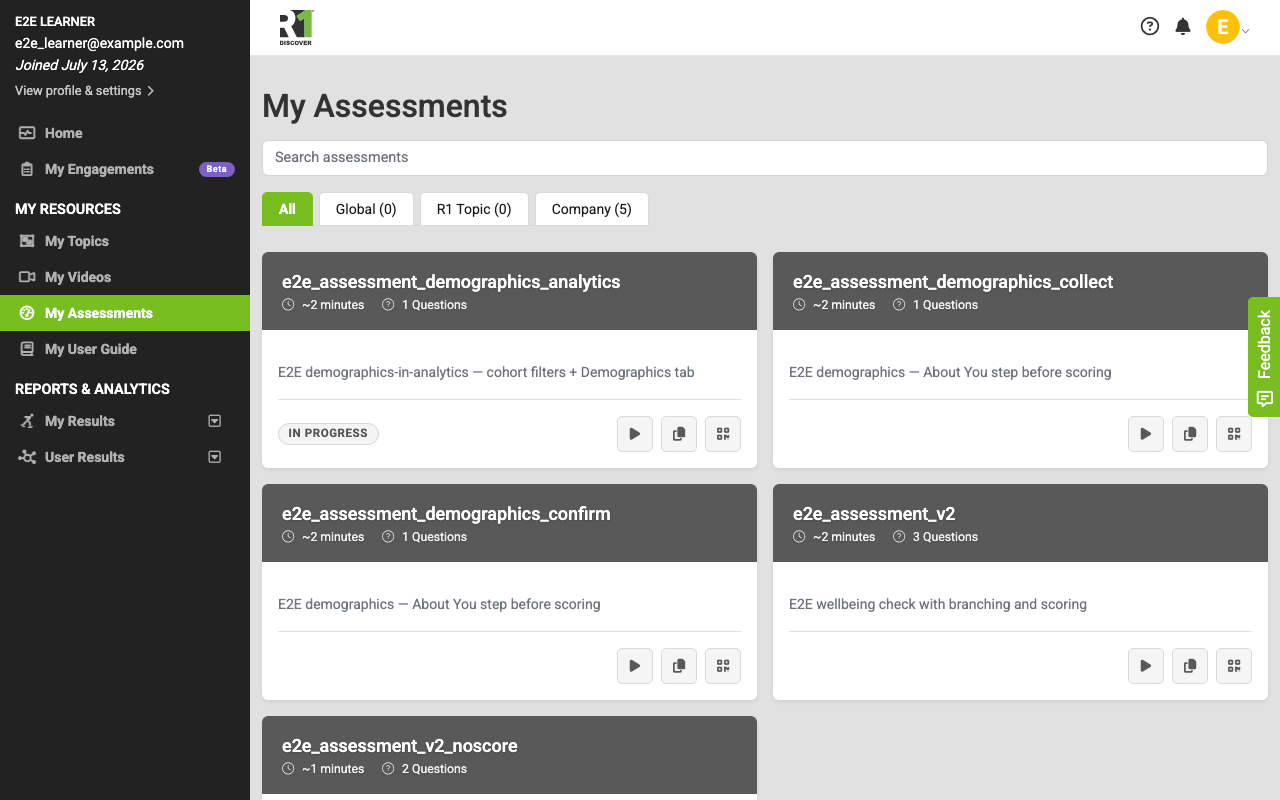
Task: Open My Topics in sidebar
Action: click(x=125, y=241)
